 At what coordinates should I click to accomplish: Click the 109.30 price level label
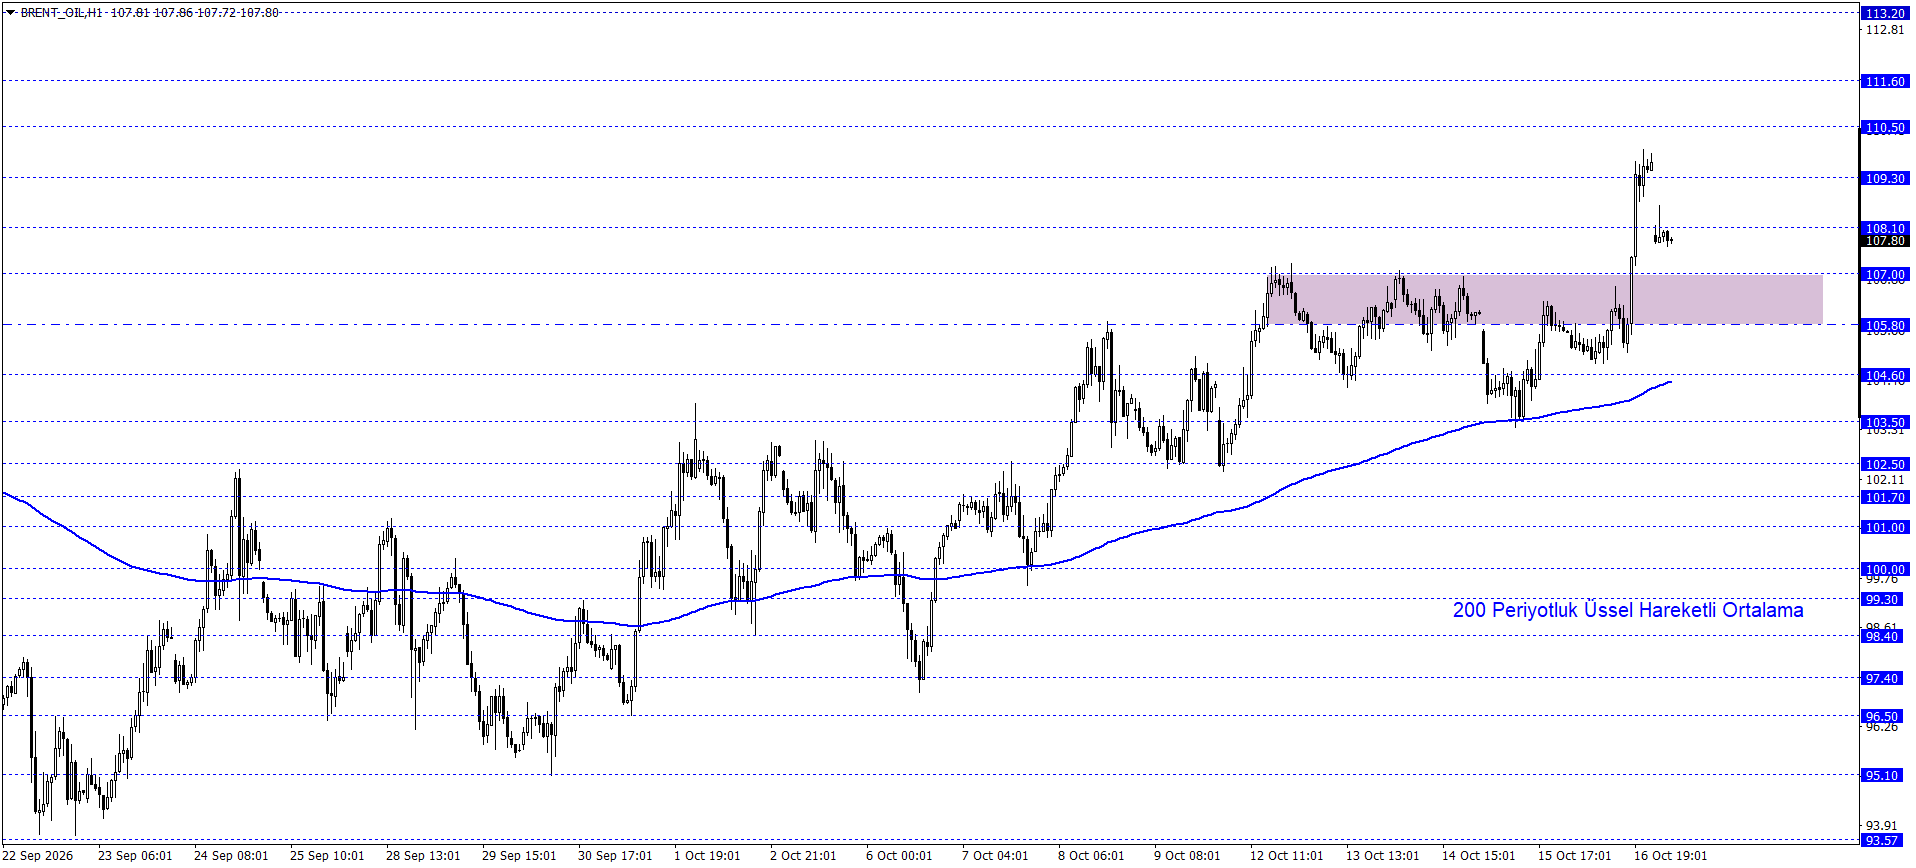(x=1885, y=178)
